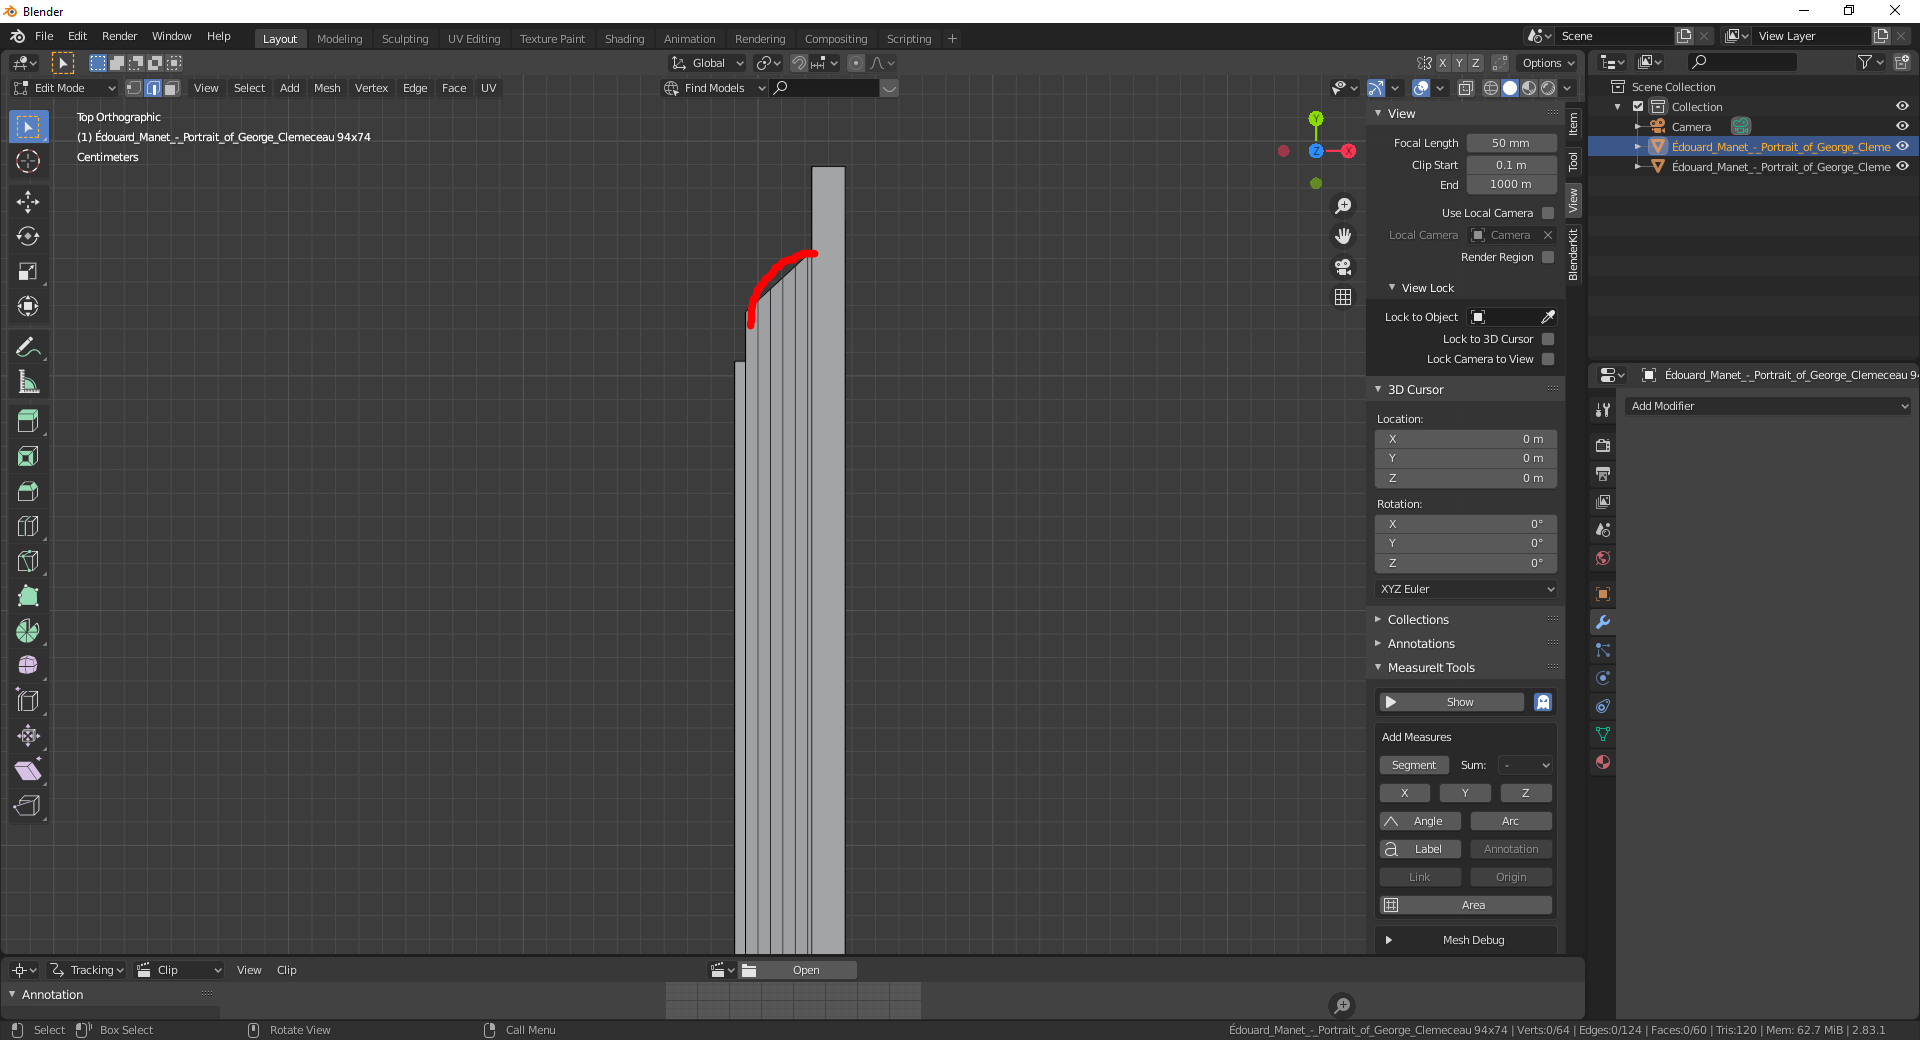Adjust Clip Start 0.1 m field
The image size is (1920, 1040).
tap(1511, 165)
